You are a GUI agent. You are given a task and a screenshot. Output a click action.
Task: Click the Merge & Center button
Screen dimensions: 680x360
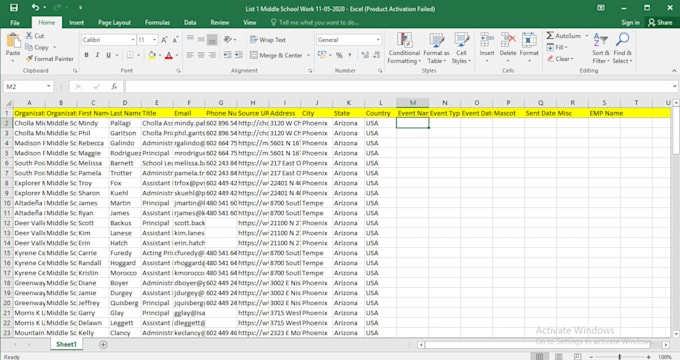[276, 55]
